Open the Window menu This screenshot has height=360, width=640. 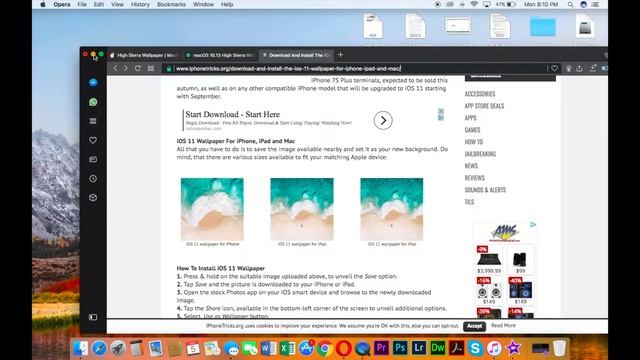click(x=203, y=4)
